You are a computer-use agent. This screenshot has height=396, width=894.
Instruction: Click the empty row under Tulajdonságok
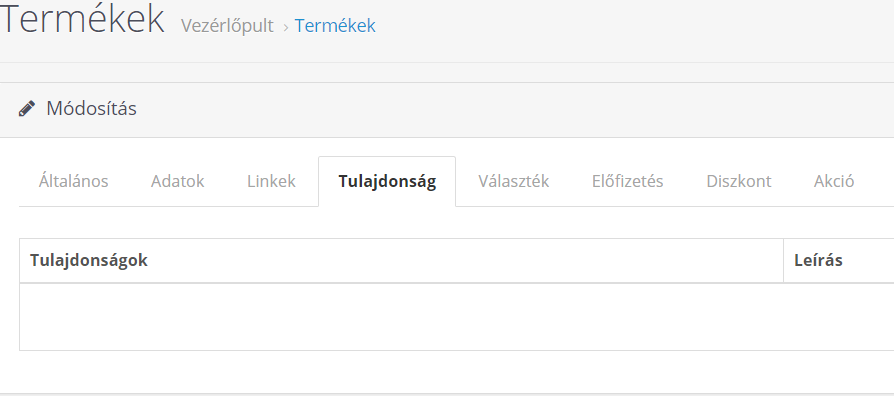tap(401, 317)
